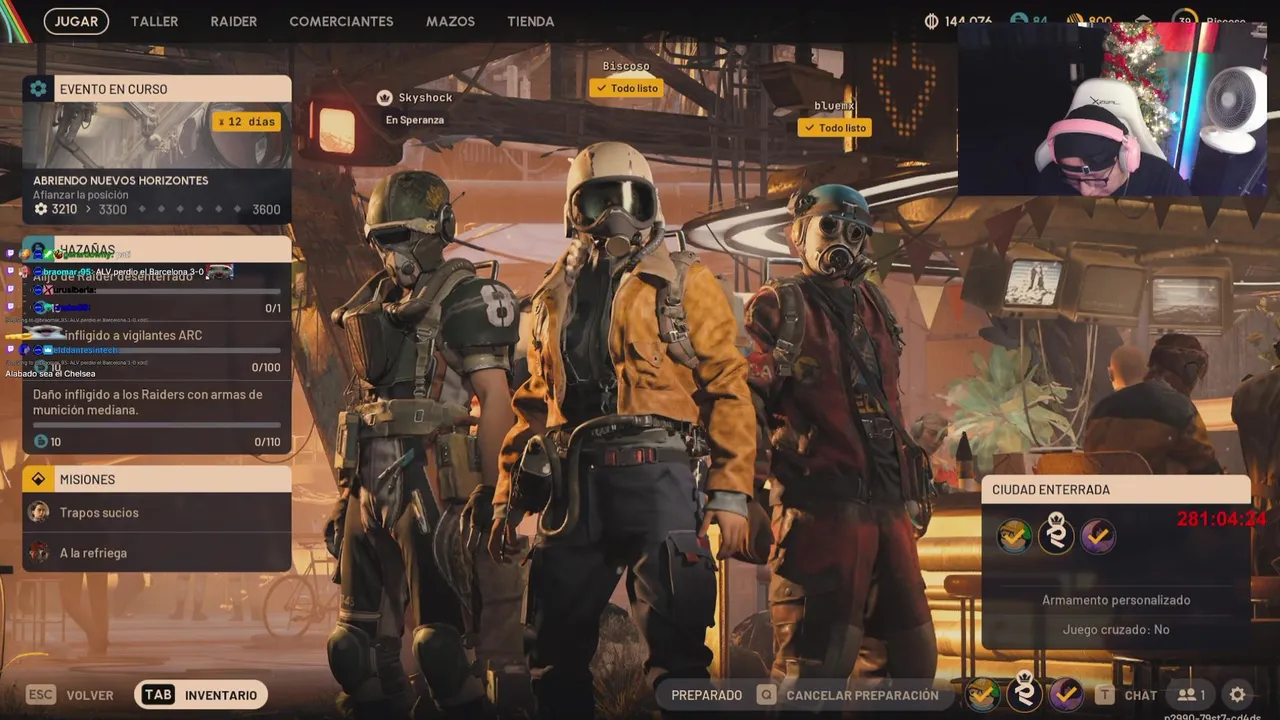Click the event milestone diamond progress track
The height and width of the screenshot is (720, 1280).
click(x=189, y=209)
